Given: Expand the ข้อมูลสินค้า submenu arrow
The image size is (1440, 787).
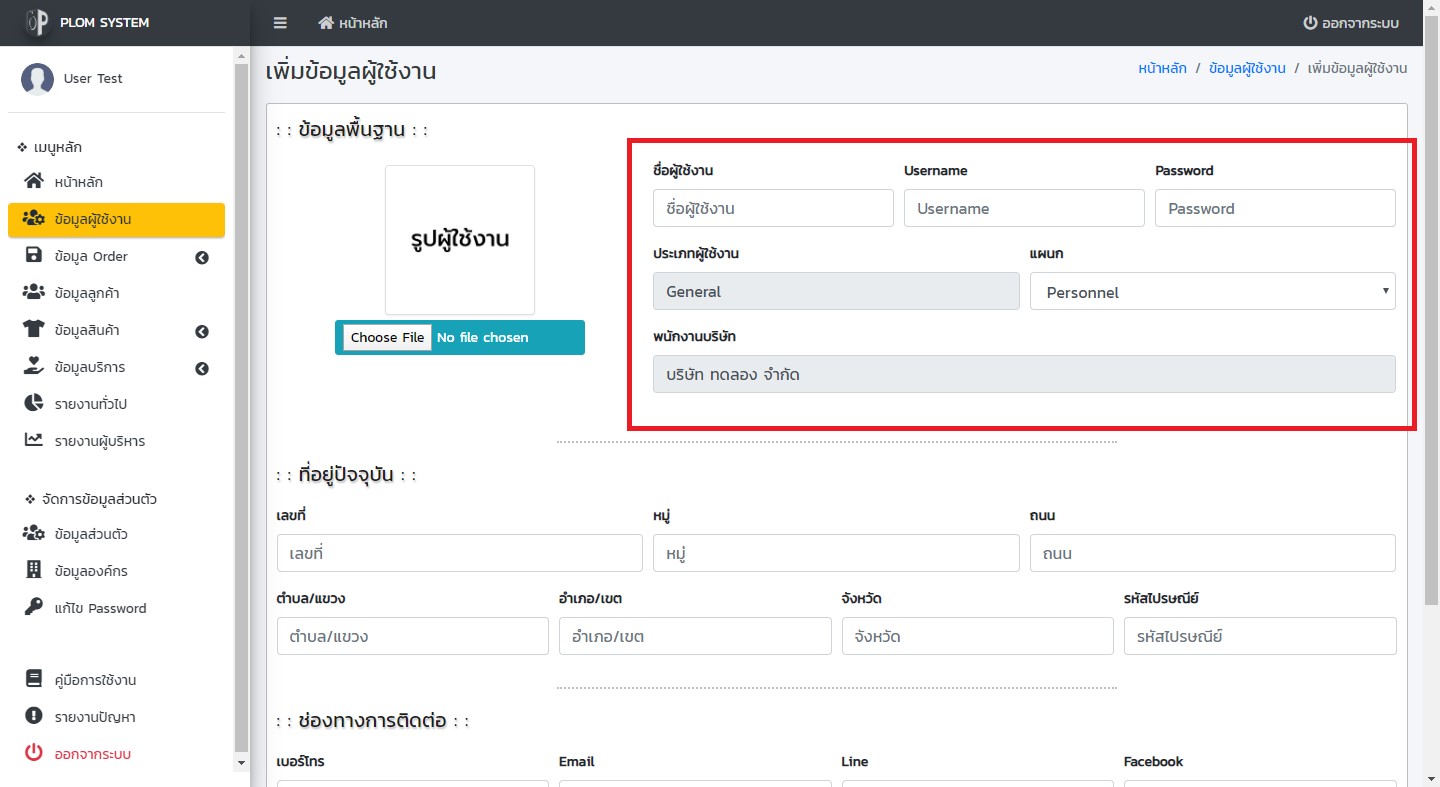Looking at the screenshot, I should (x=202, y=331).
